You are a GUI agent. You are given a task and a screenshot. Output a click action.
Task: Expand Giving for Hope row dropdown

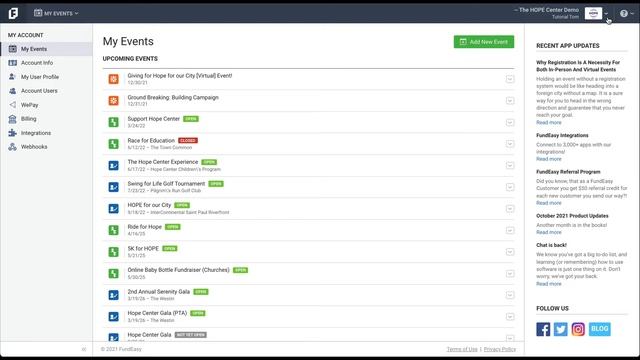coord(510,79)
